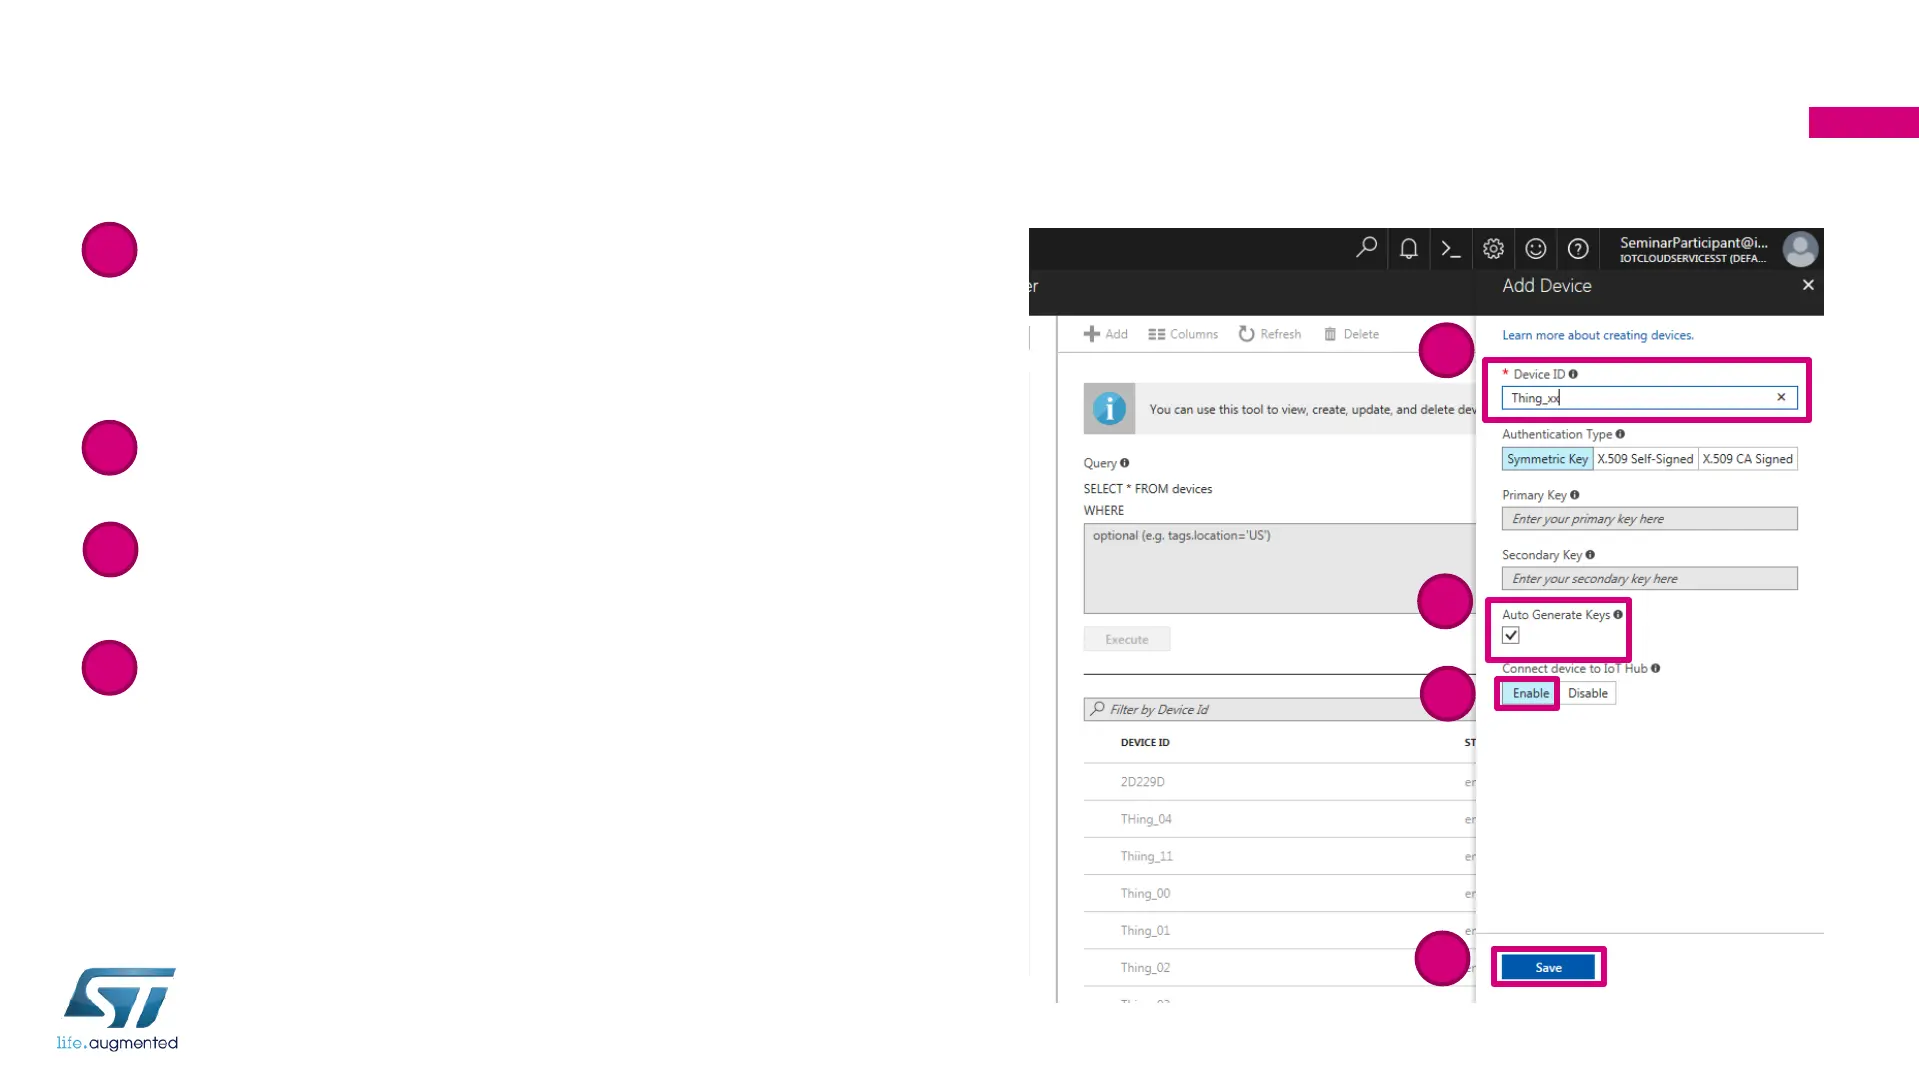
Task: Select Symmetric Key authentication
Action: 1547,459
